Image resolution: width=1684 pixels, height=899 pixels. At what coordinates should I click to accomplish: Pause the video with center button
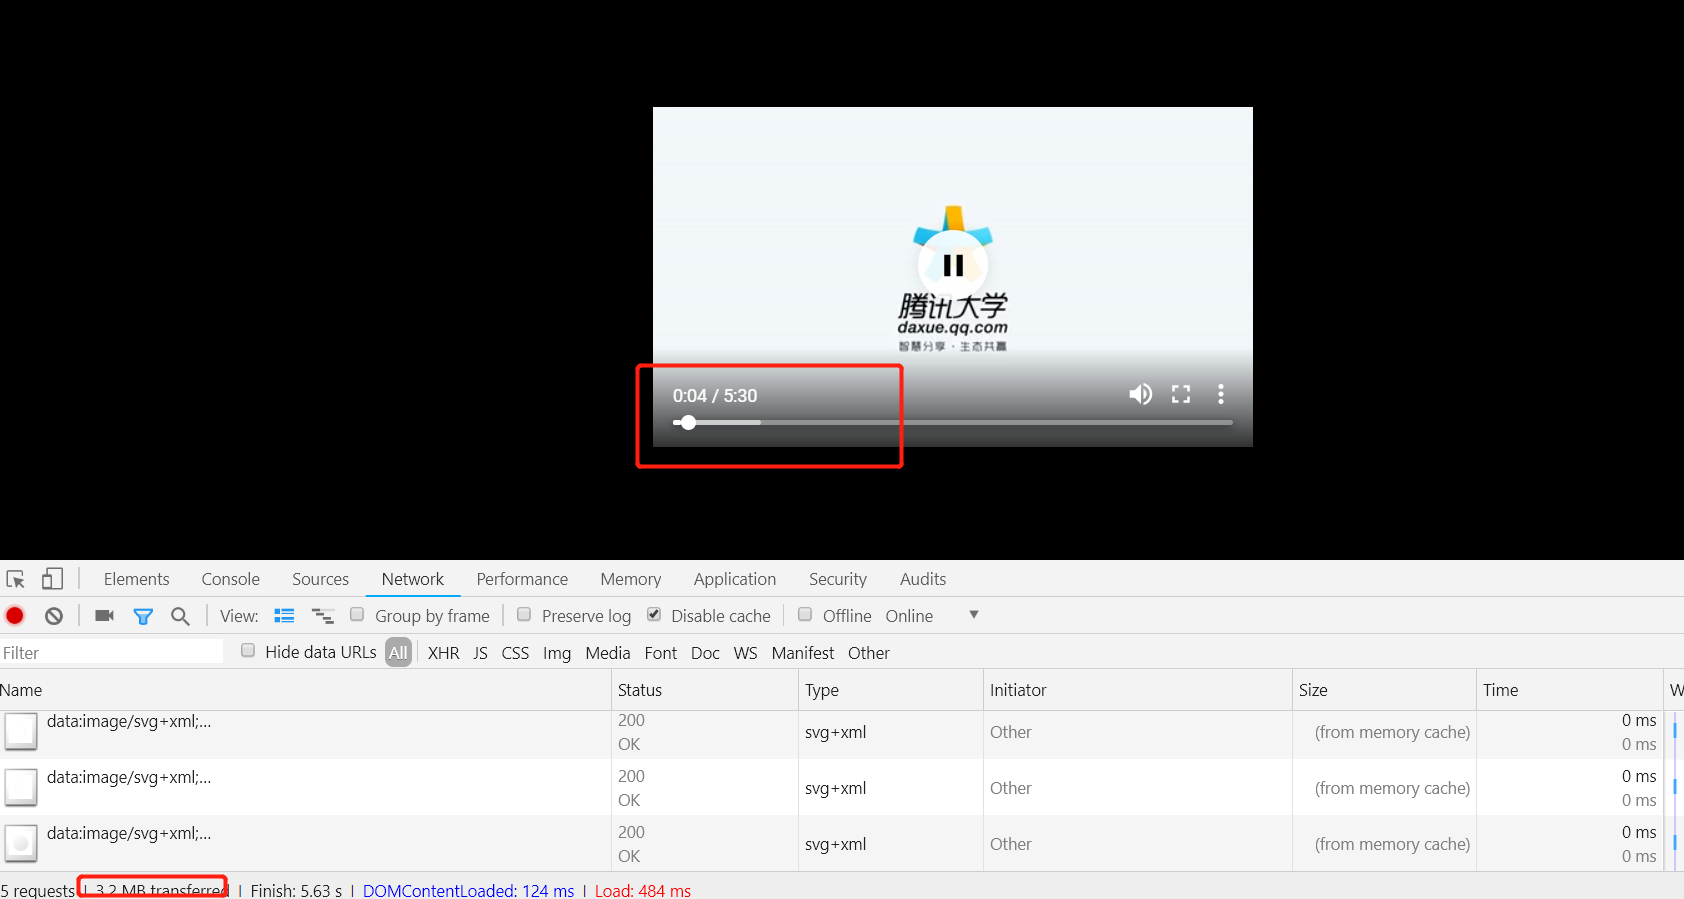click(953, 265)
